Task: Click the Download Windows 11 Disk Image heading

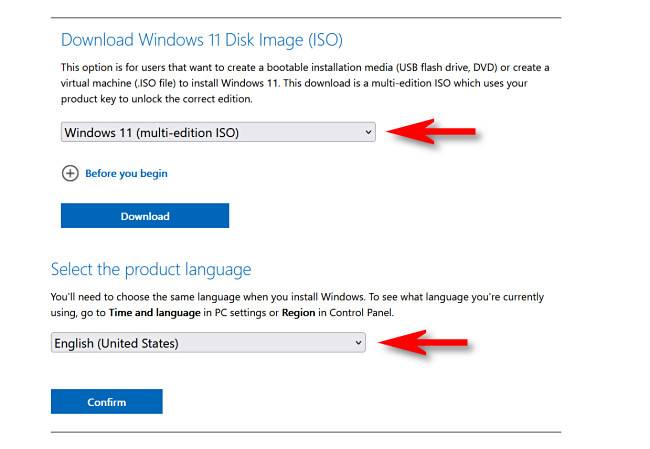Action: click(x=202, y=40)
